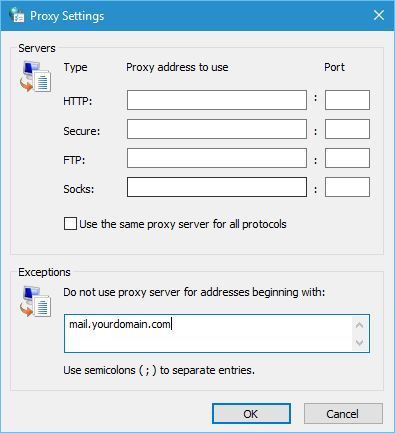Click the Servers section computer icon

[35, 77]
